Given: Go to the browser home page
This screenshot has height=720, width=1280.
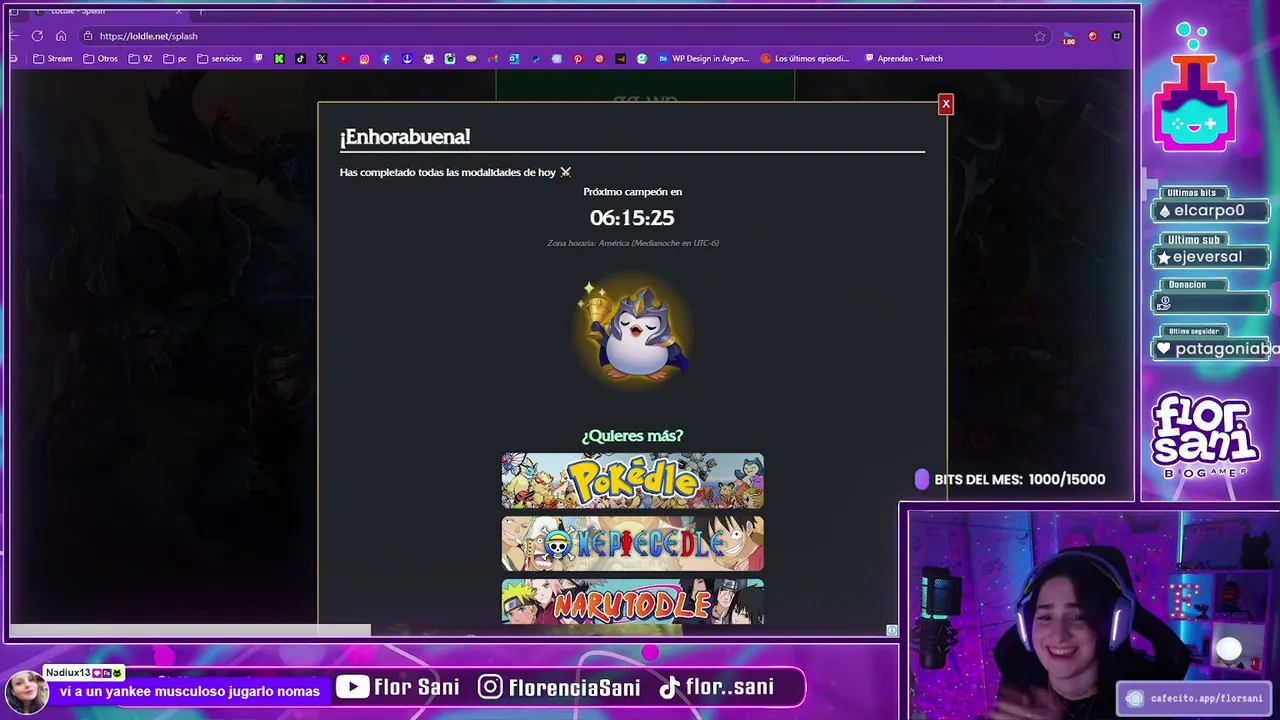Looking at the screenshot, I should click(61, 36).
